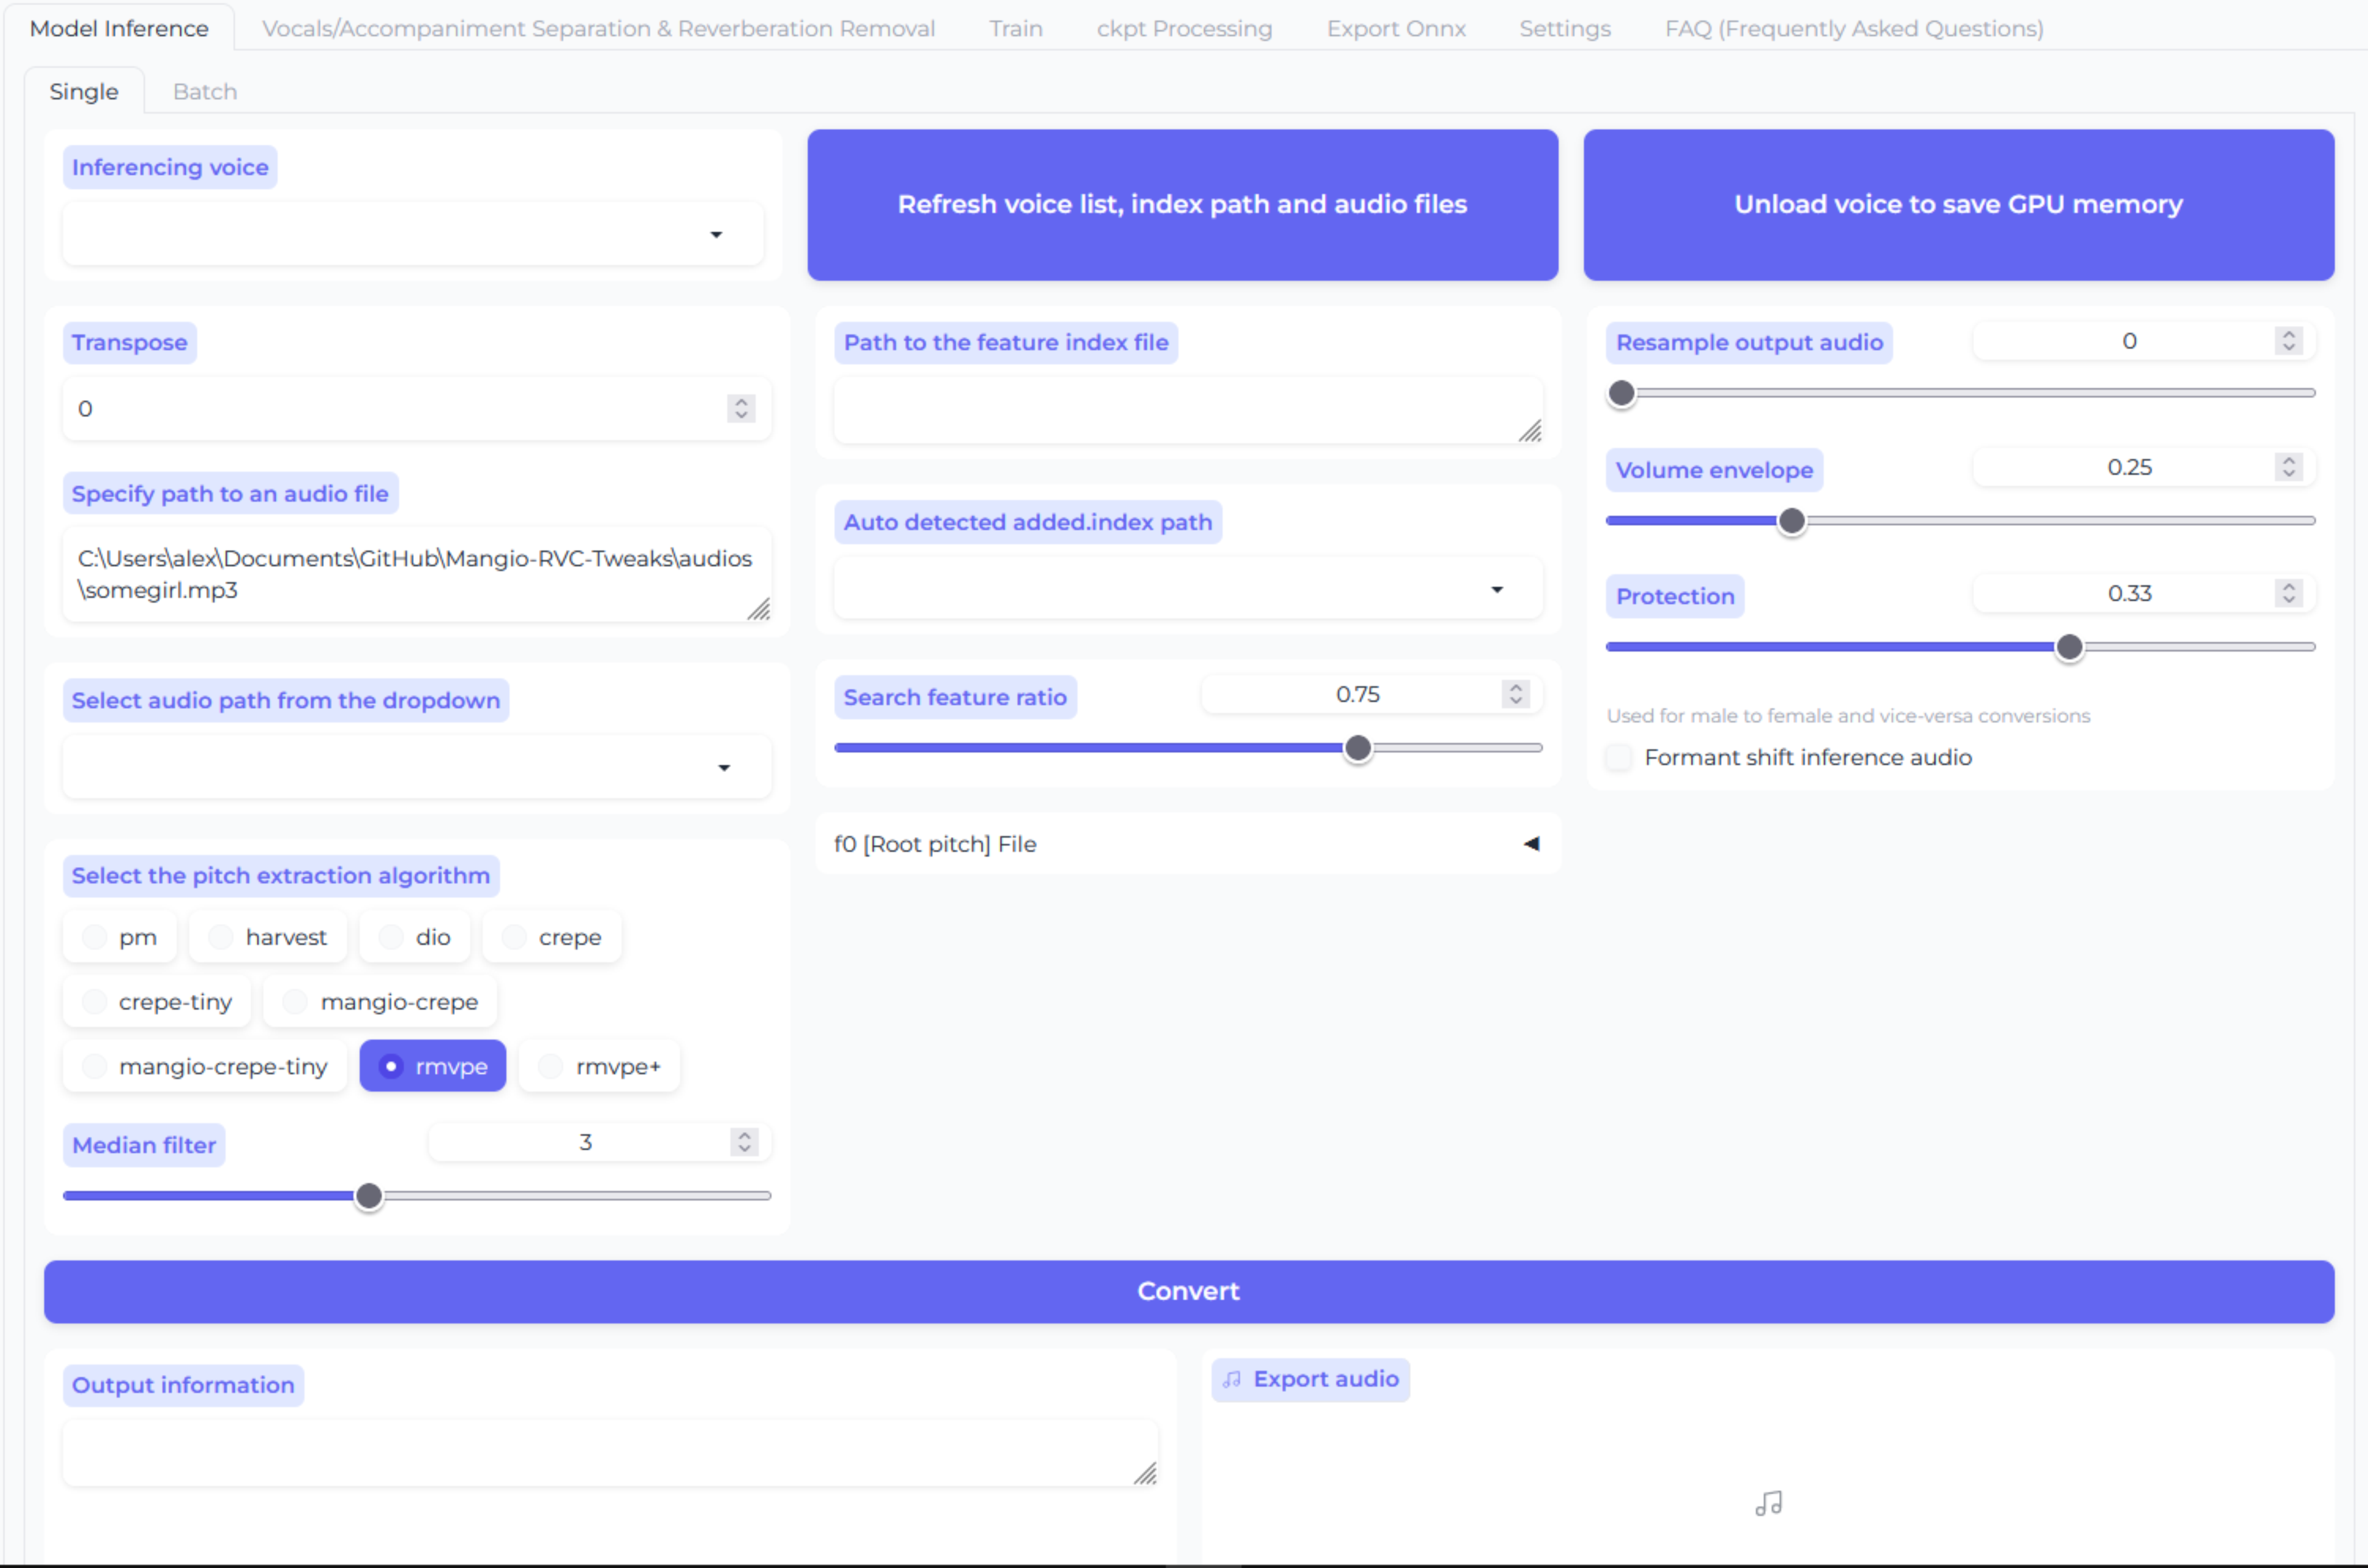Select the harvest pitch algorithm

(268, 937)
